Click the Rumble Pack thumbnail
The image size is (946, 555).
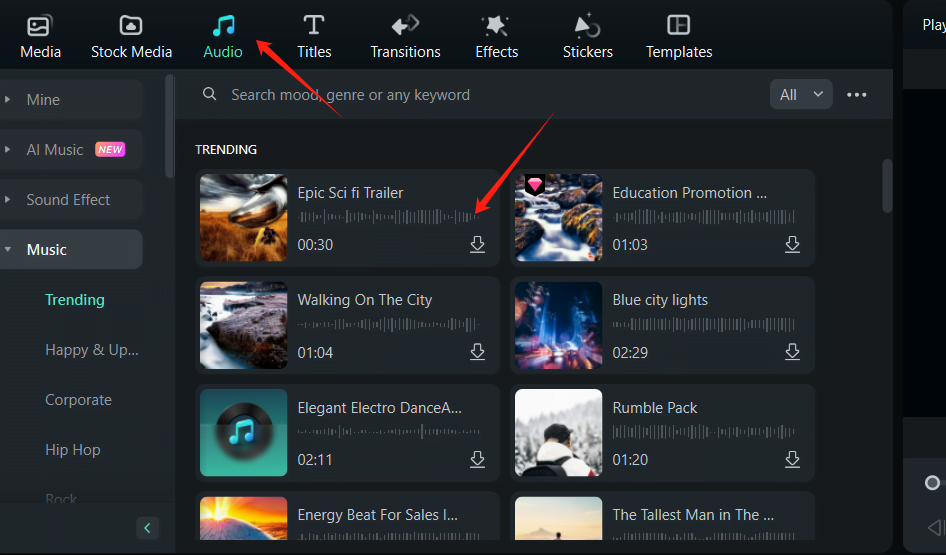click(559, 433)
